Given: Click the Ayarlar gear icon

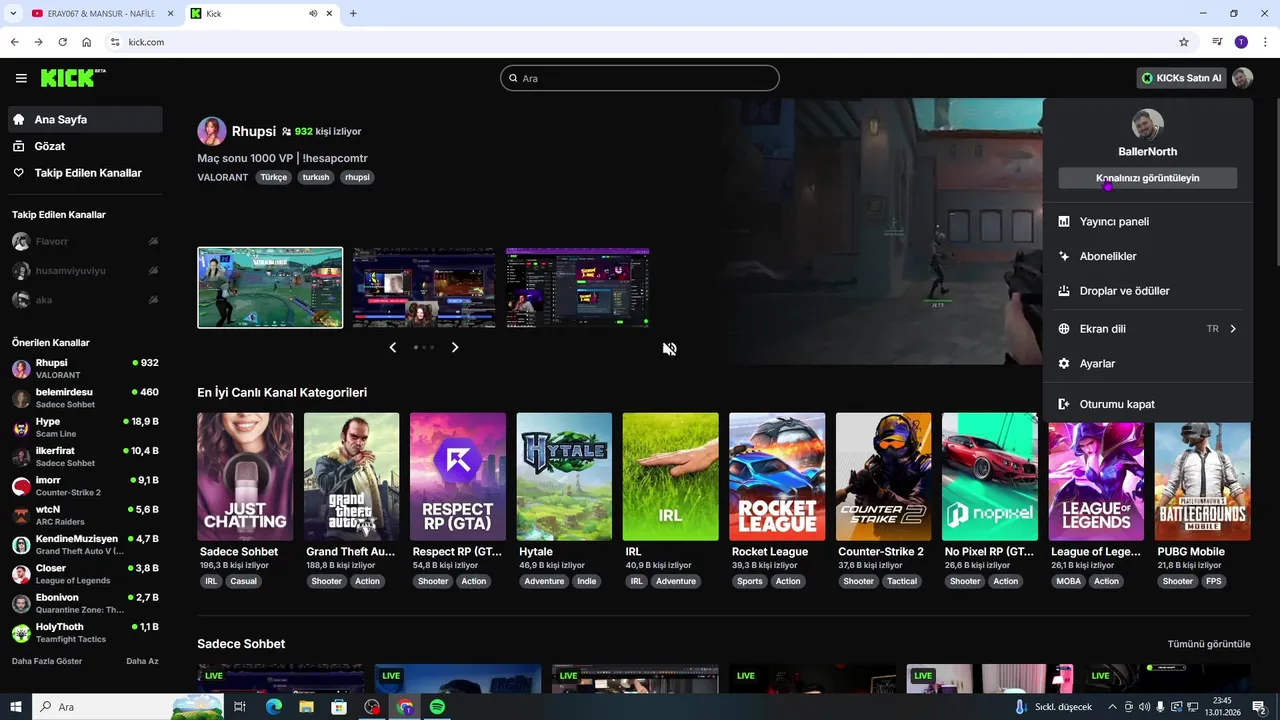Looking at the screenshot, I should [x=1064, y=364].
